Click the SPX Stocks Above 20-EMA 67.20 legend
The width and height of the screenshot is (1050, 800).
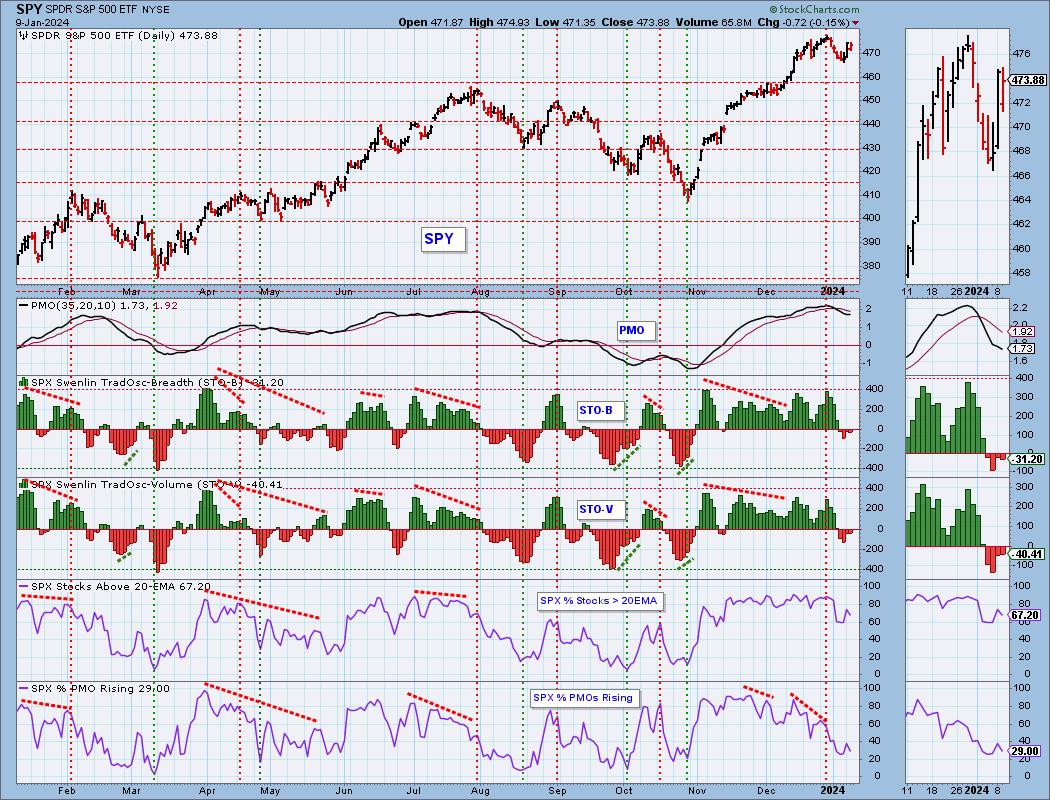coord(121,586)
